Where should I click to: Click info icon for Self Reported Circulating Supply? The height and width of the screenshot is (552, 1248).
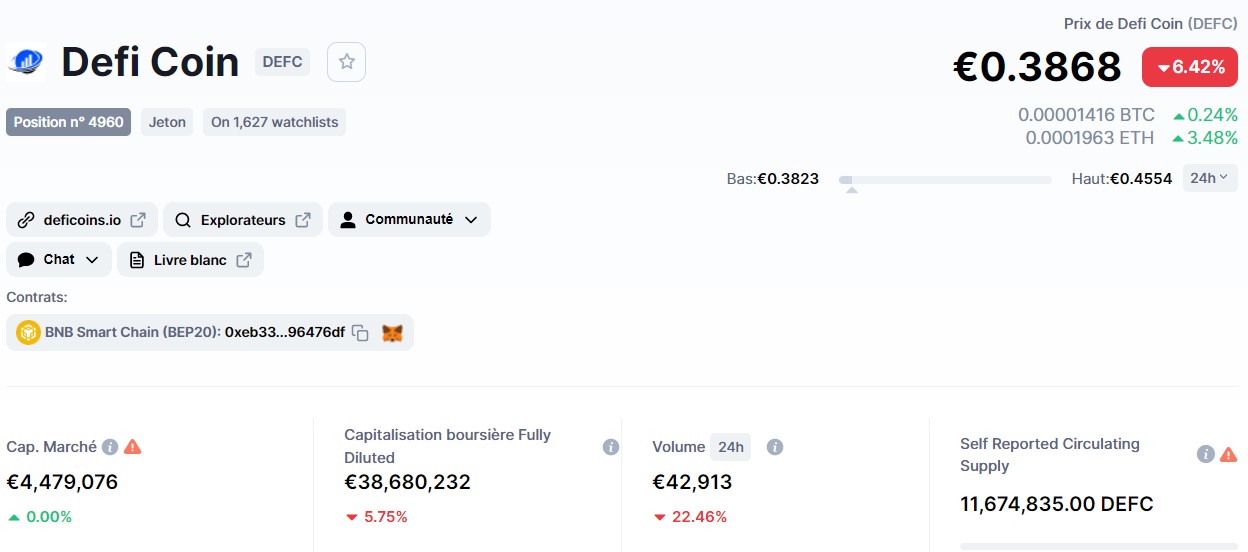pos(1206,454)
